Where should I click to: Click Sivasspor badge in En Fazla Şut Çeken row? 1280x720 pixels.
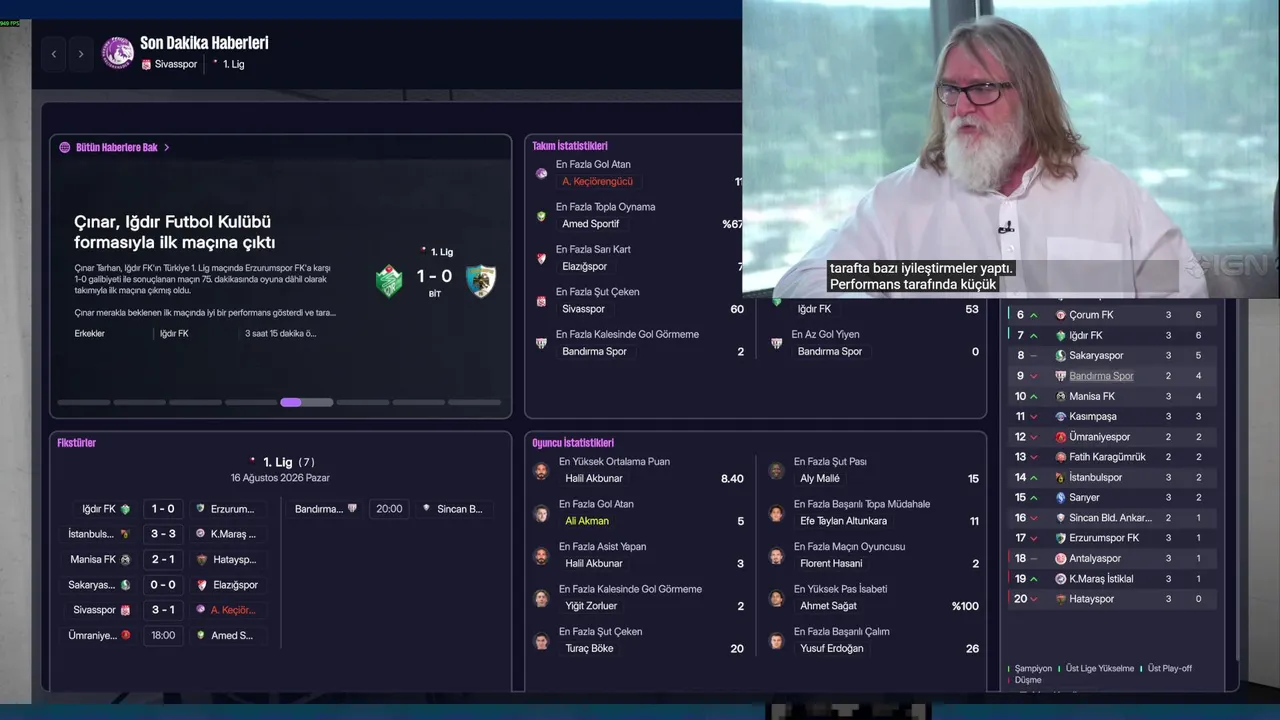point(541,301)
